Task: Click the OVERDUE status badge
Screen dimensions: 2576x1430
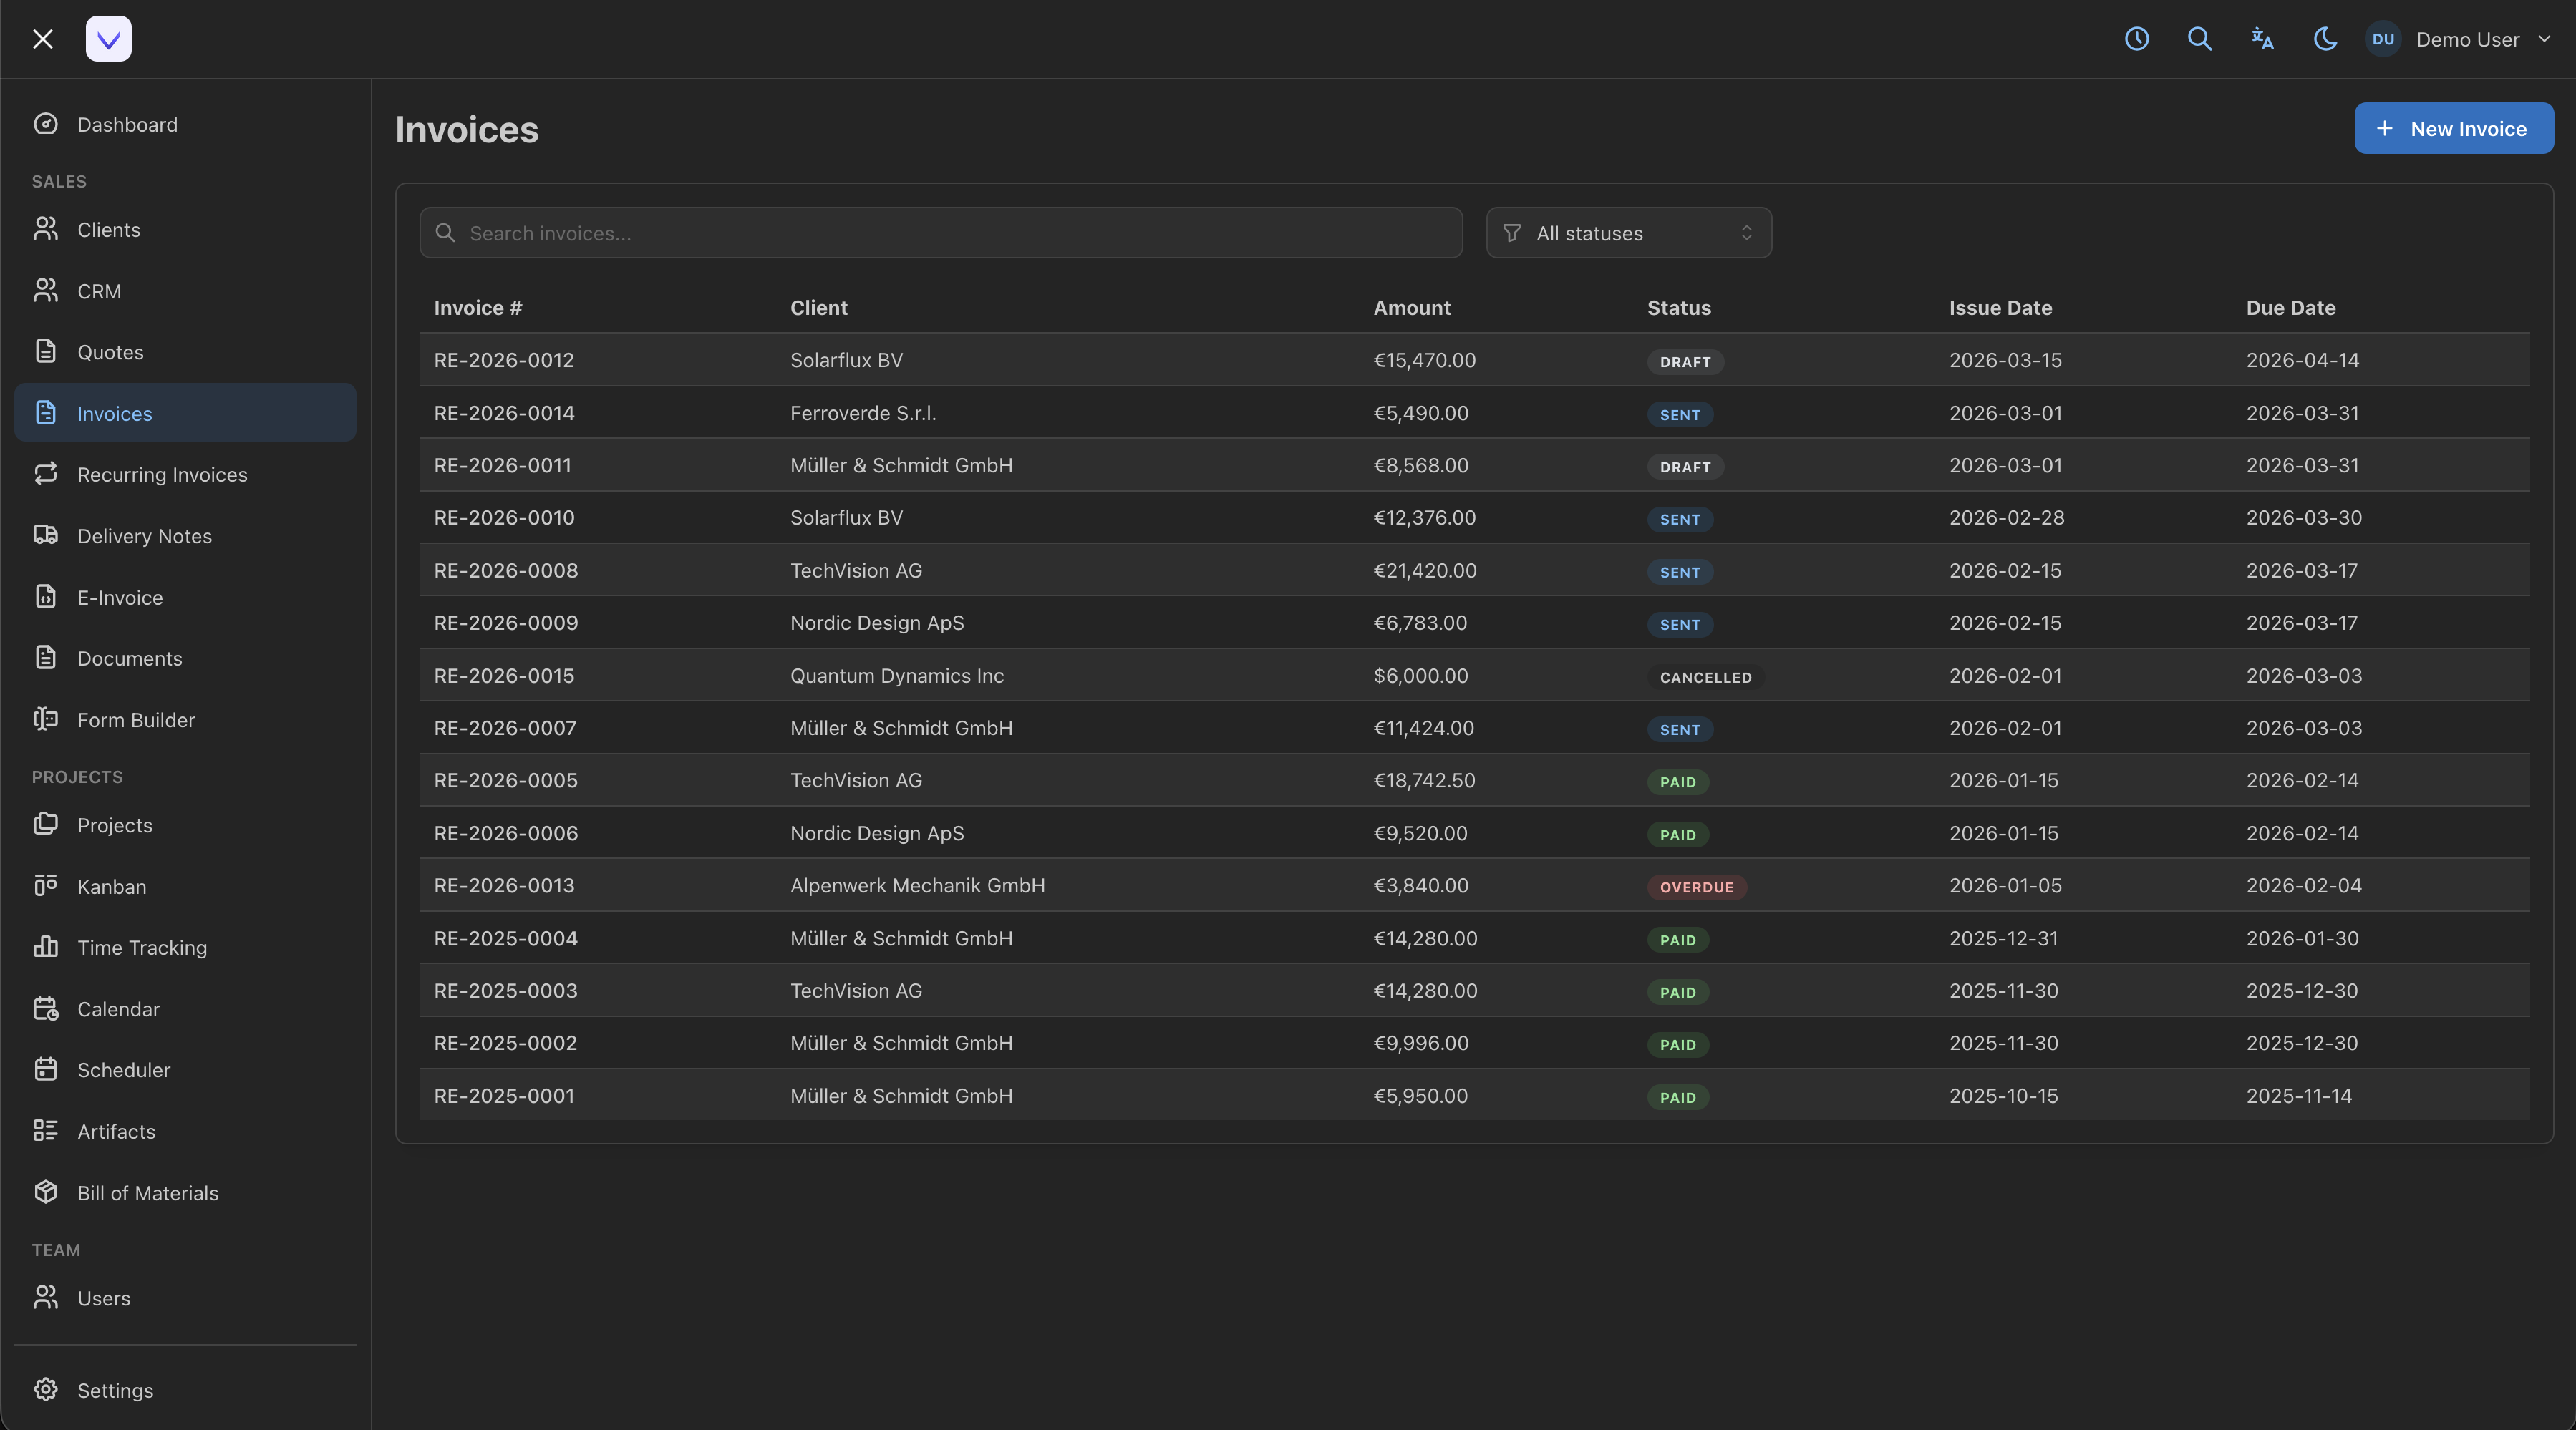Action: 1696,887
